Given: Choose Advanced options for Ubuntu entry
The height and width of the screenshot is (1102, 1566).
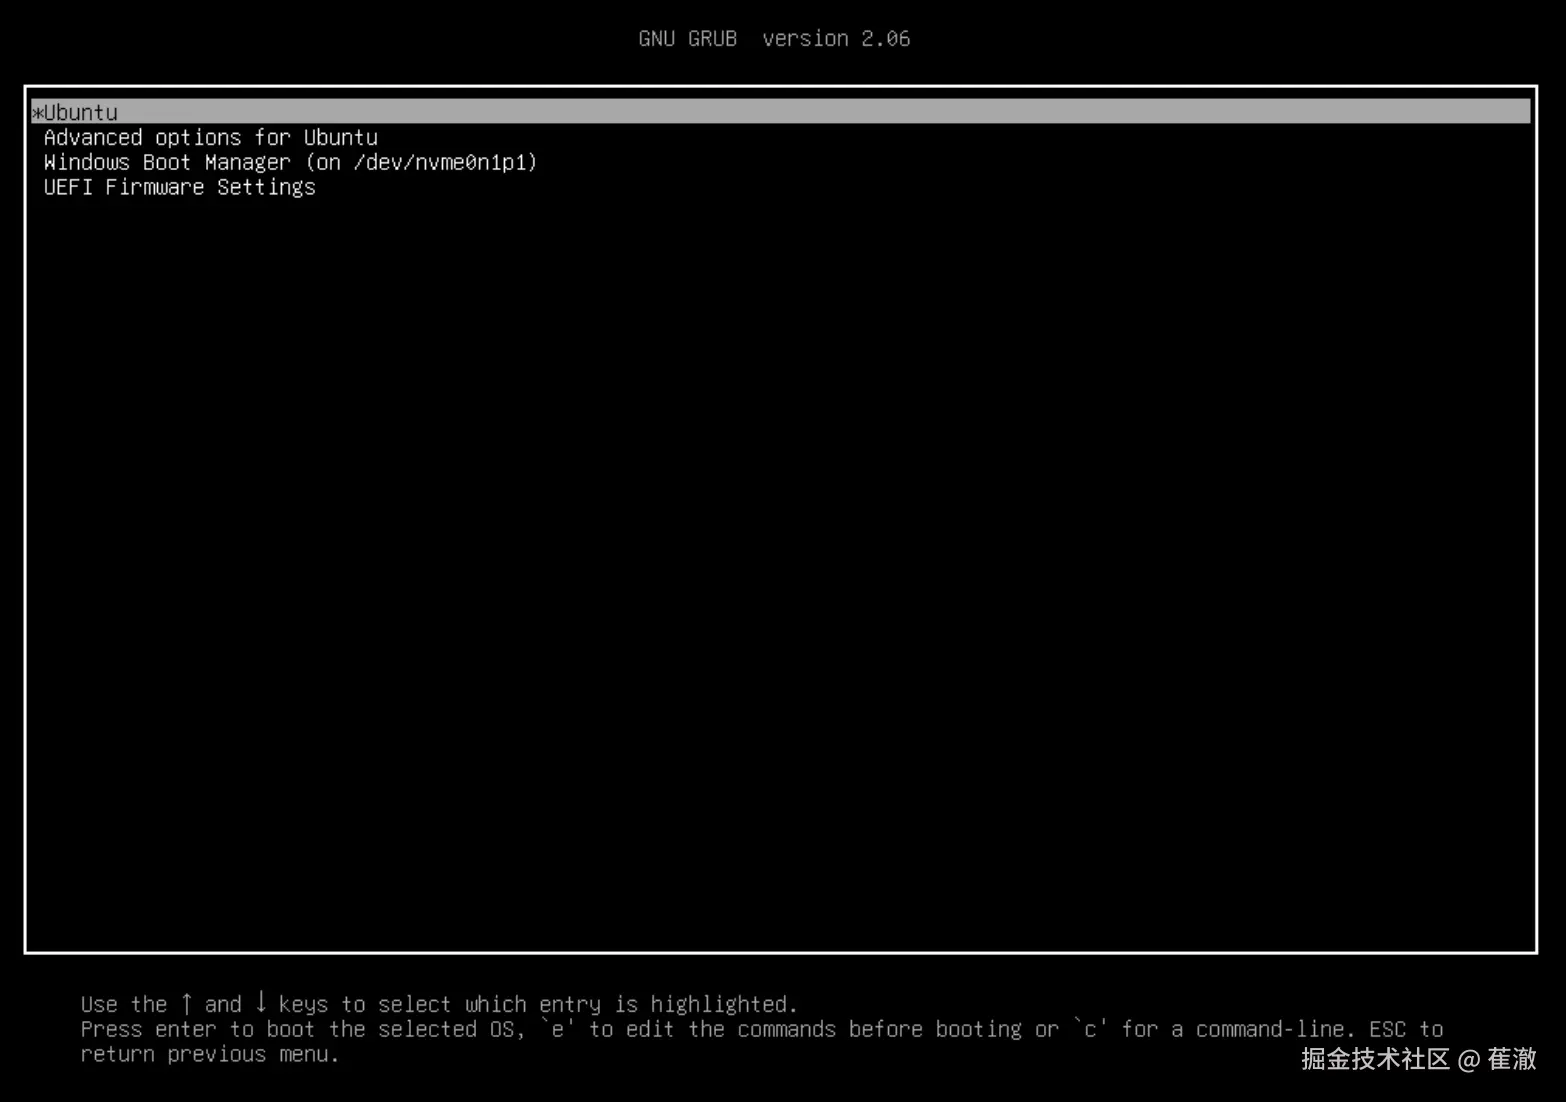Looking at the screenshot, I should [x=211, y=138].
